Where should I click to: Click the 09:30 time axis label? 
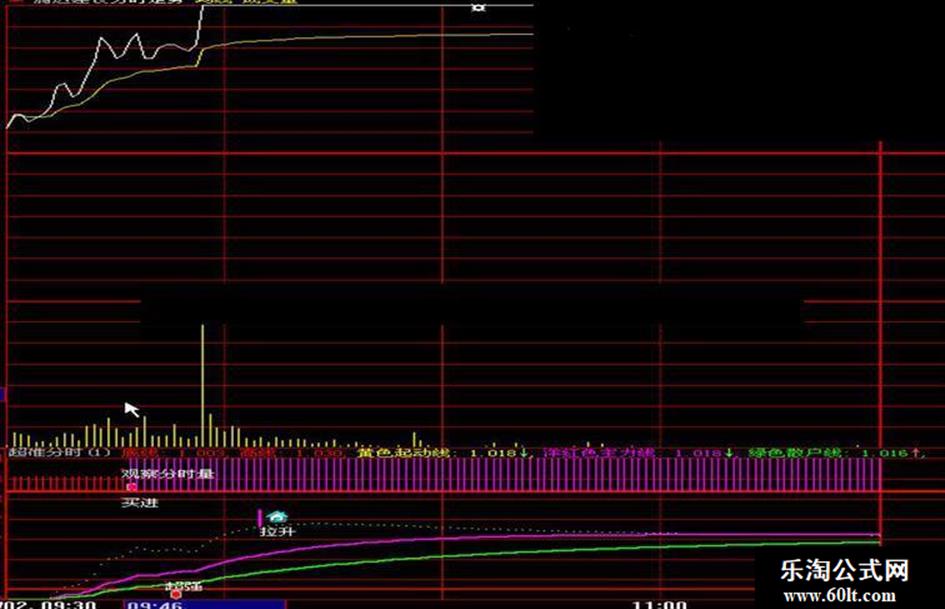(68, 604)
